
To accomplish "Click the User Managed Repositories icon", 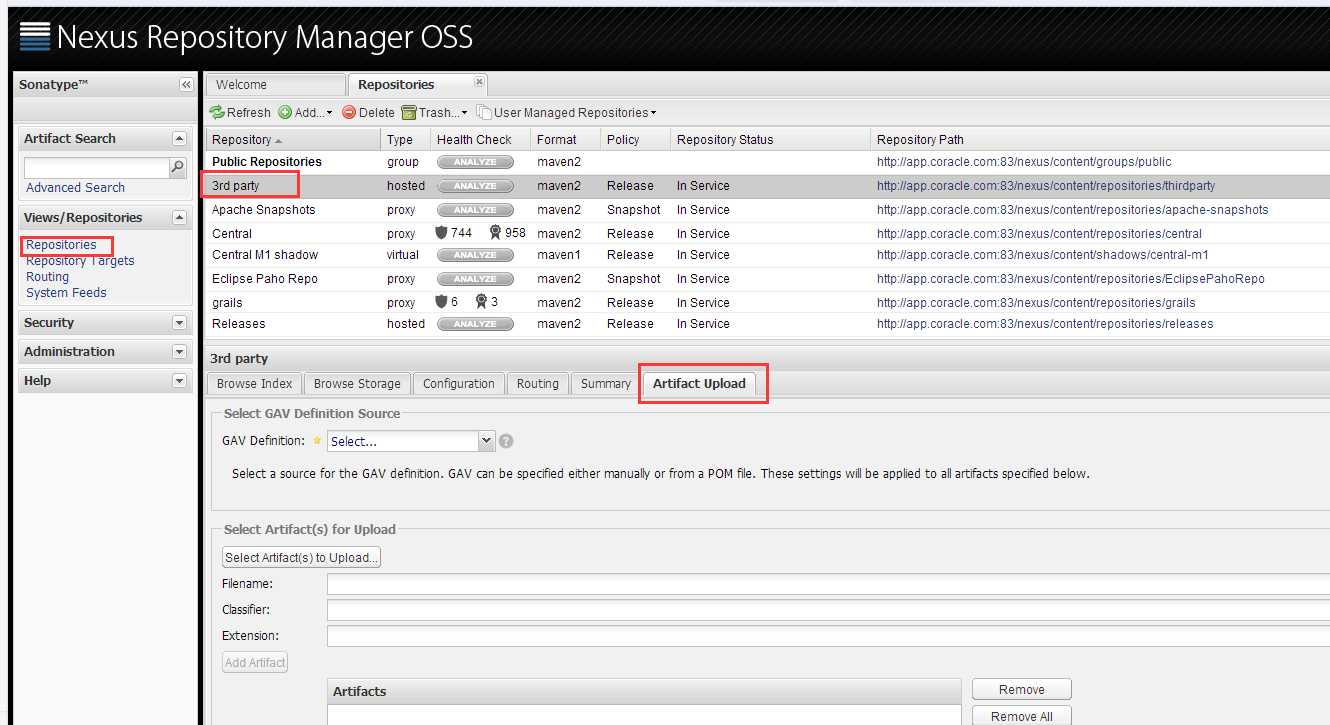I will (x=484, y=113).
